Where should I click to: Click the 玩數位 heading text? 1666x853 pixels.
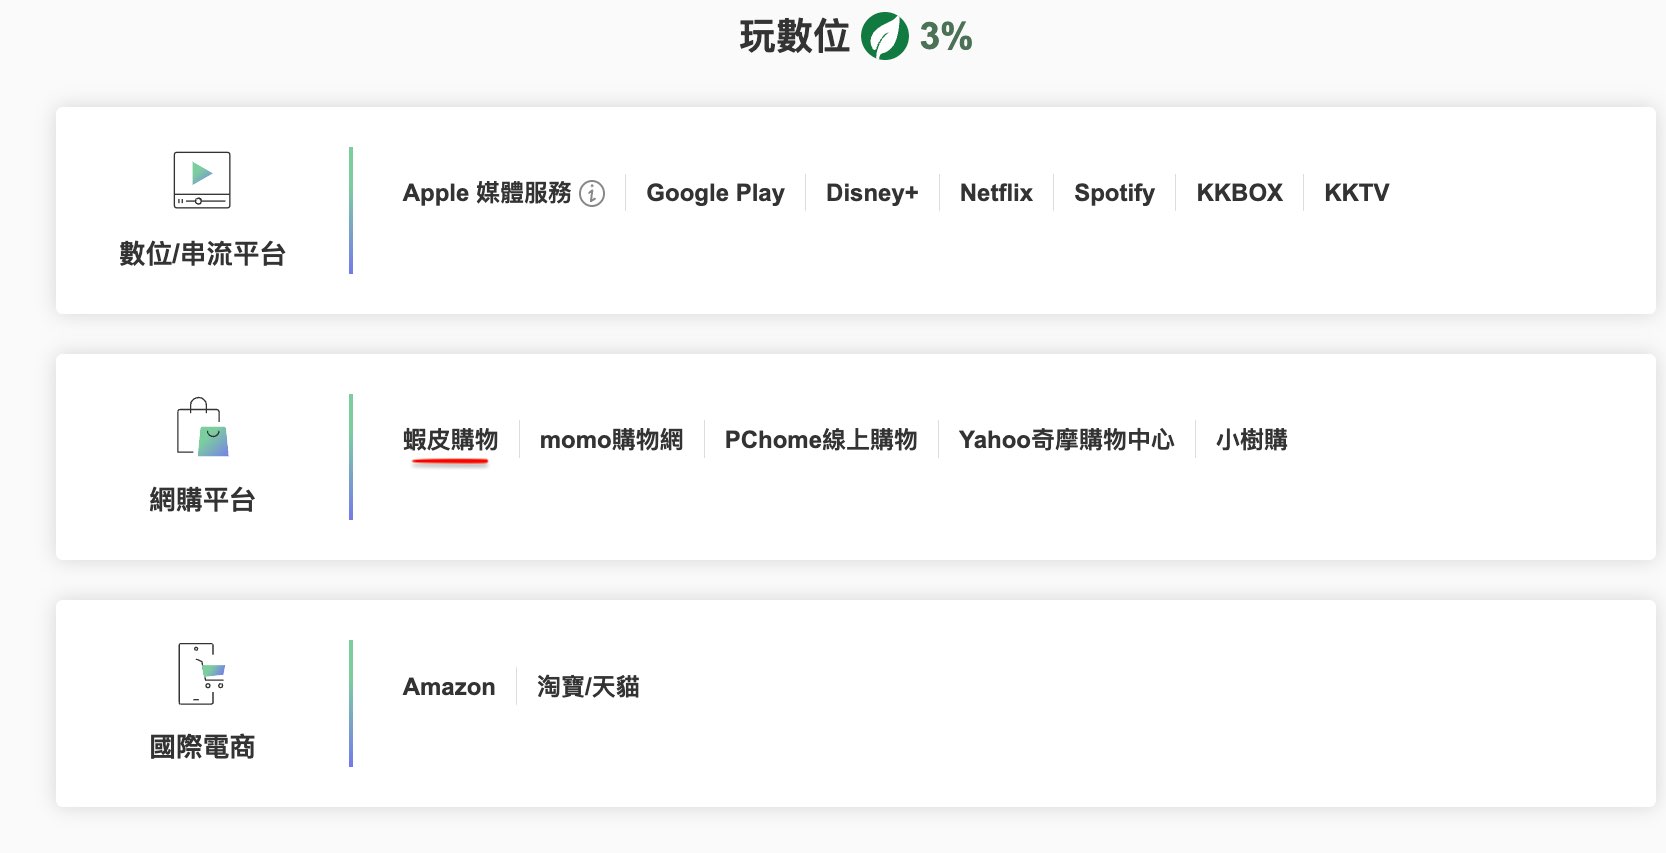pyautogui.click(x=794, y=37)
